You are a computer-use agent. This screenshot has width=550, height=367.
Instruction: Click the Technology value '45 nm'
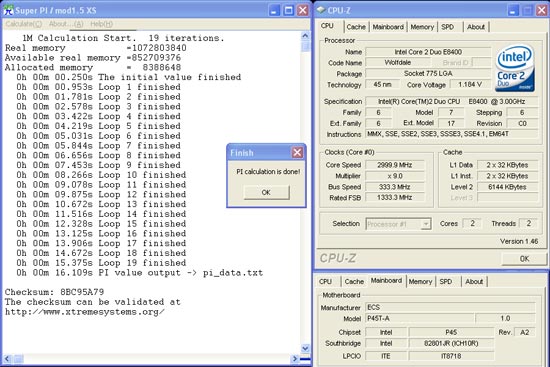[x=382, y=84]
